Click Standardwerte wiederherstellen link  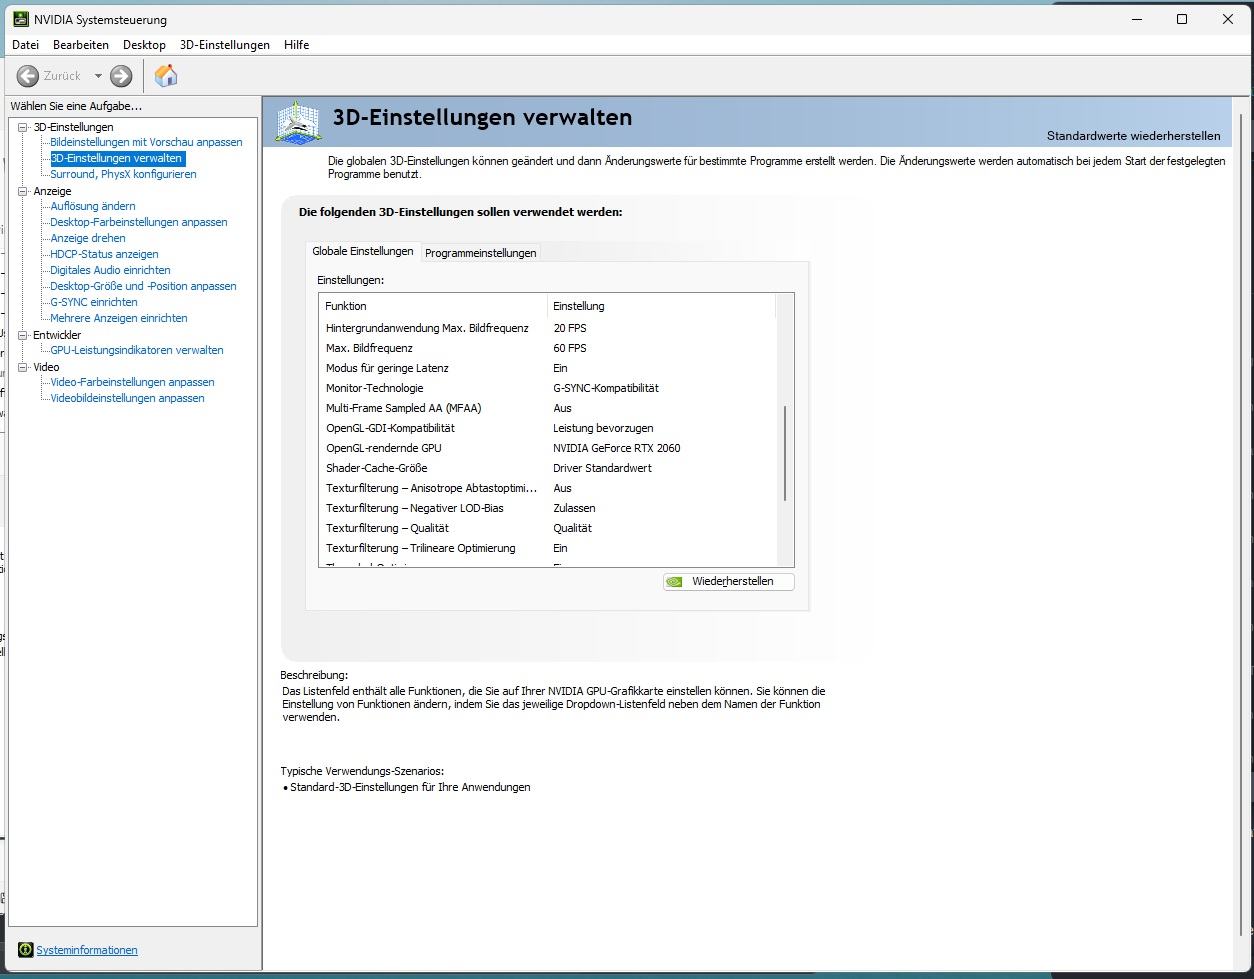(x=1133, y=136)
